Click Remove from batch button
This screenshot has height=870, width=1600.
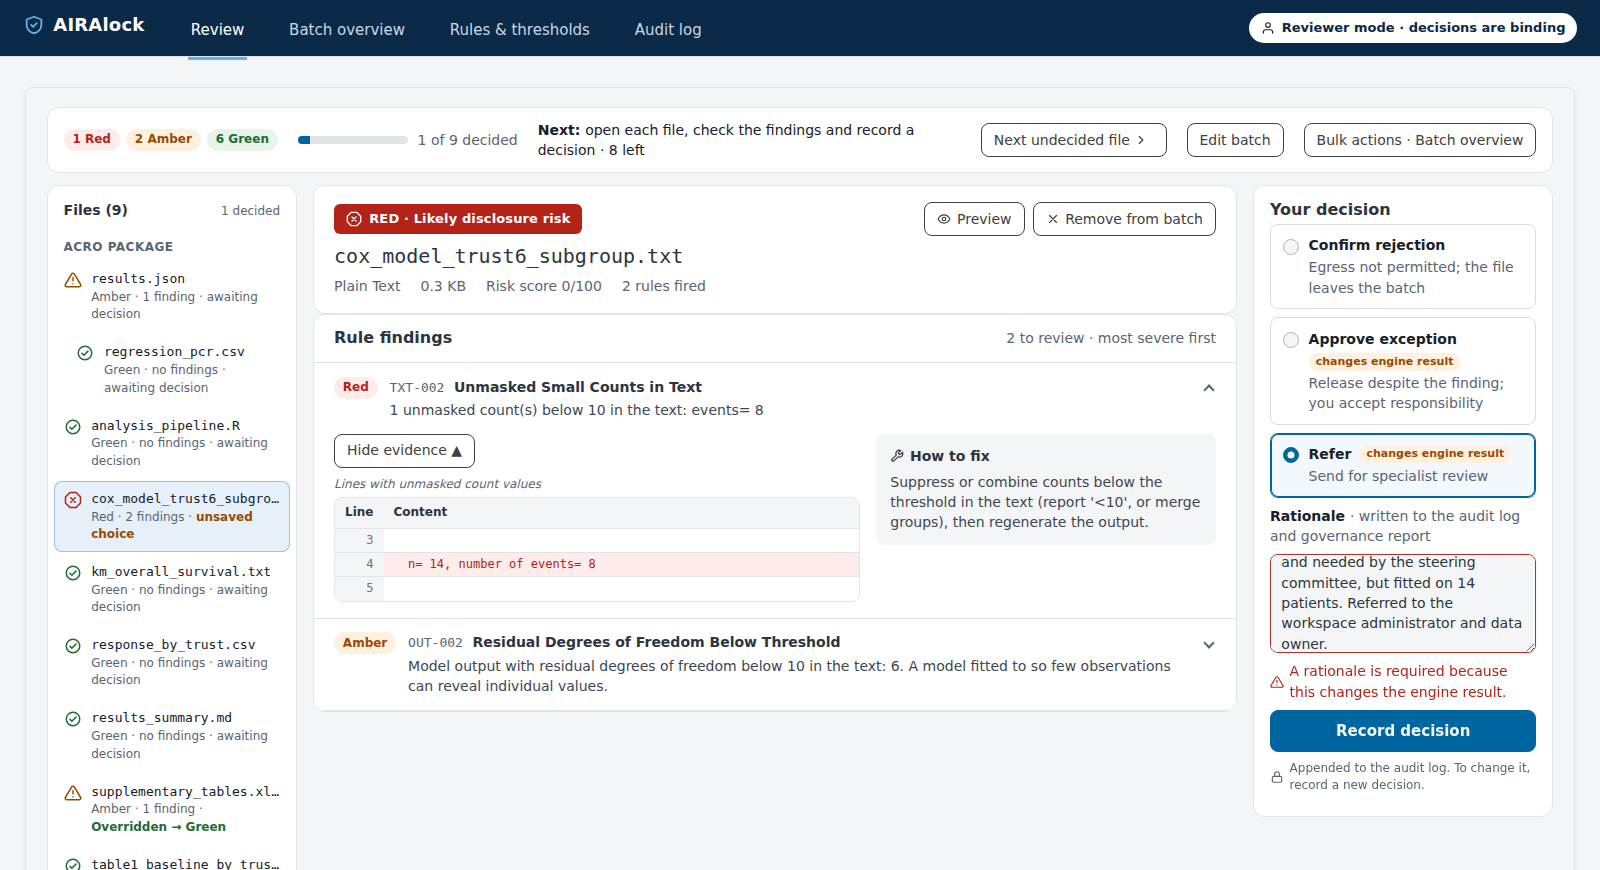tap(1124, 219)
